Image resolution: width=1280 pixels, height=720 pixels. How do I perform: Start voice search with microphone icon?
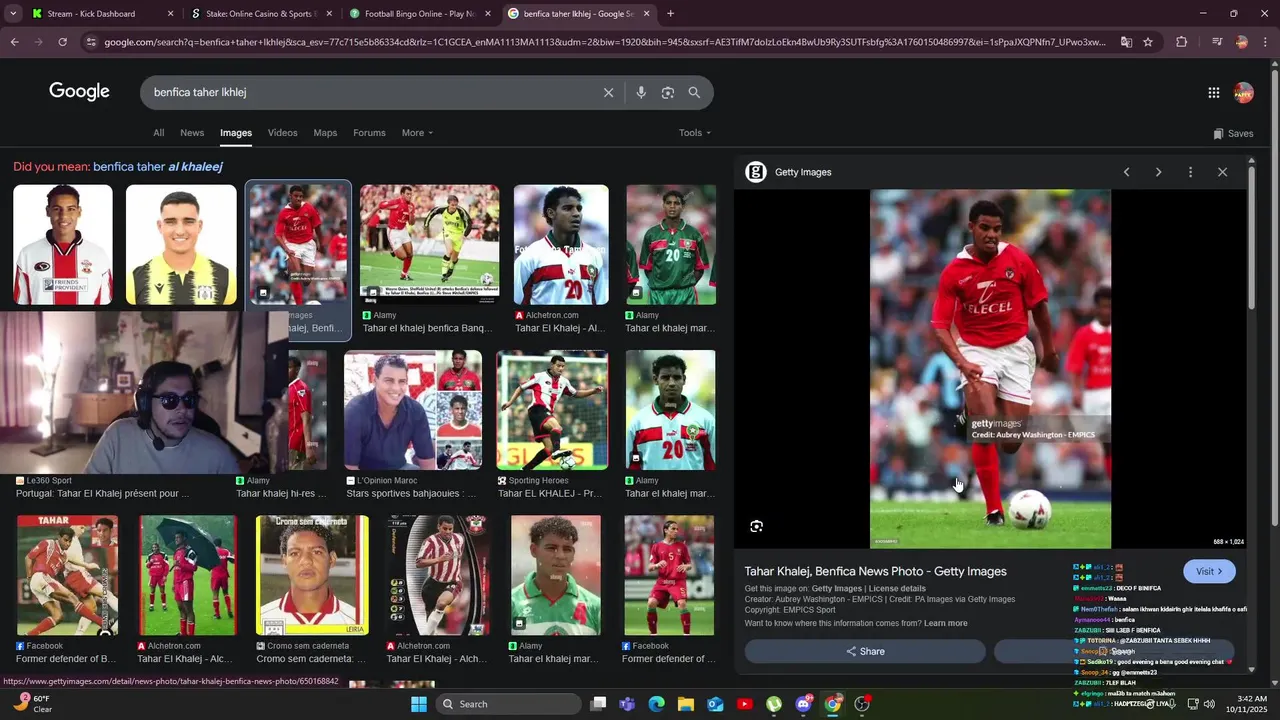[x=641, y=92]
